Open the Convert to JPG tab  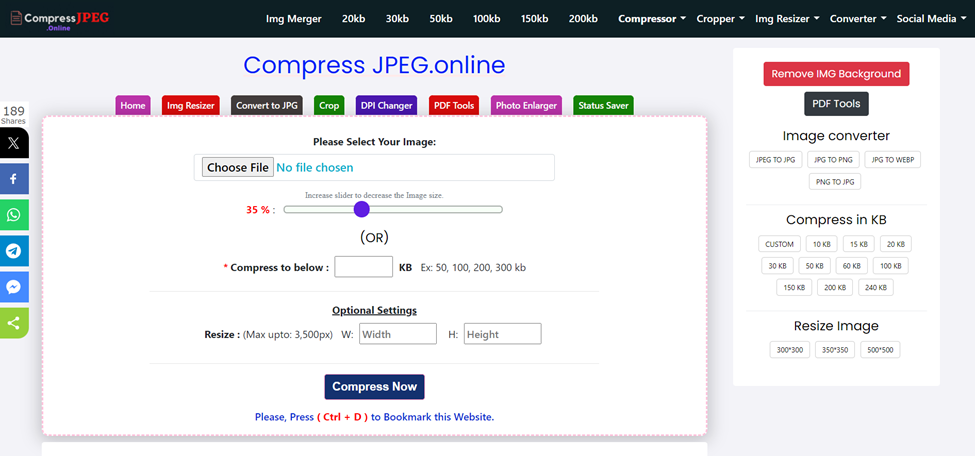point(266,106)
